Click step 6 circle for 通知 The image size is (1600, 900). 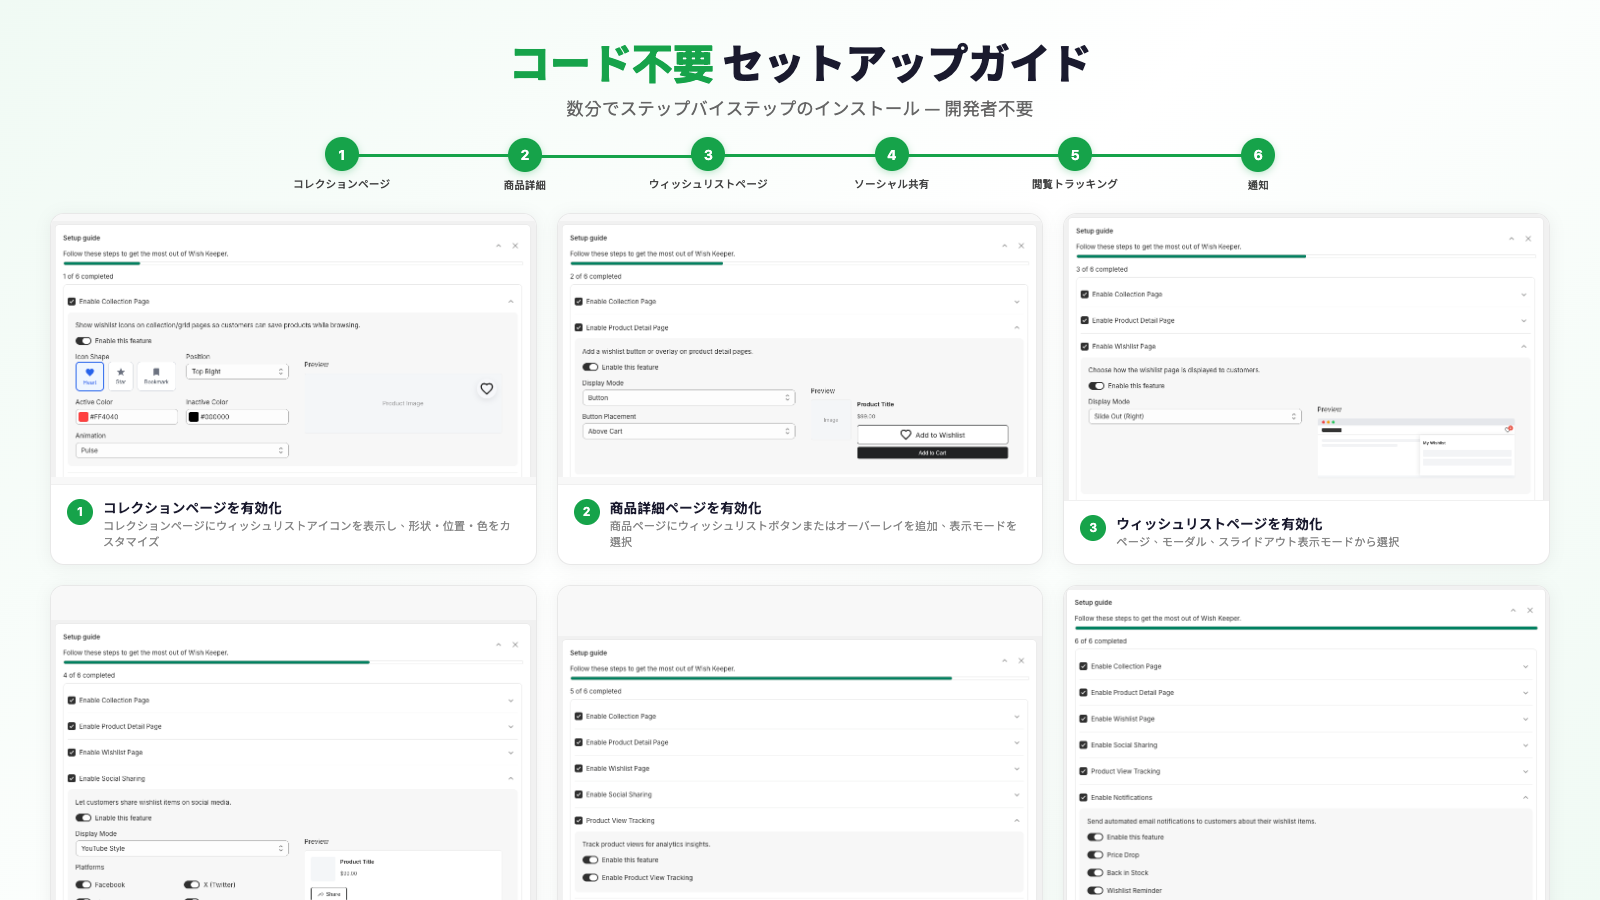tap(1257, 155)
